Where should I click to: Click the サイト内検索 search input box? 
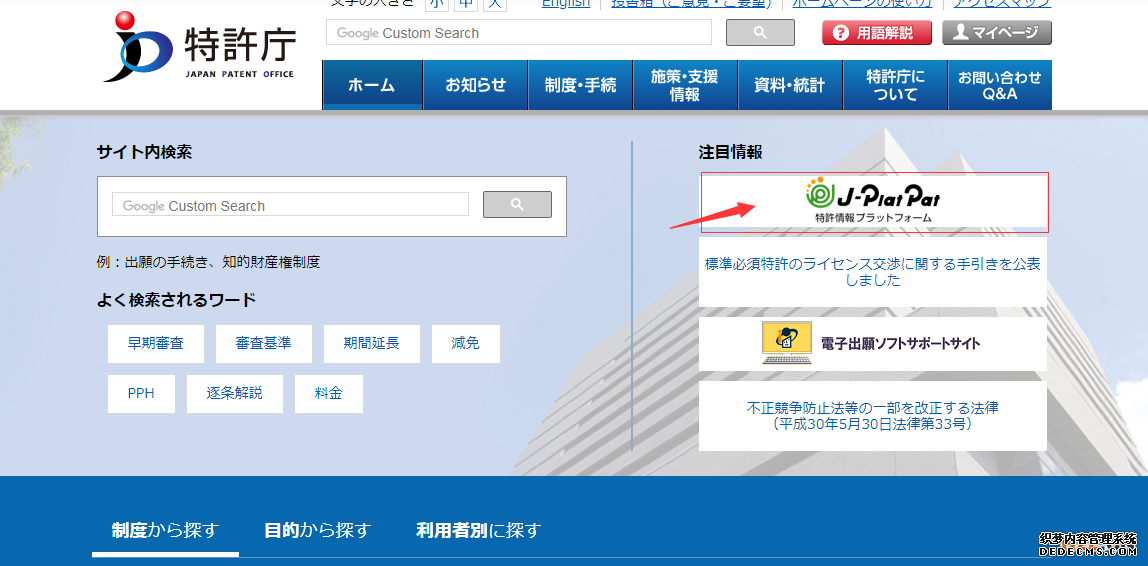[x=290, y=205]
